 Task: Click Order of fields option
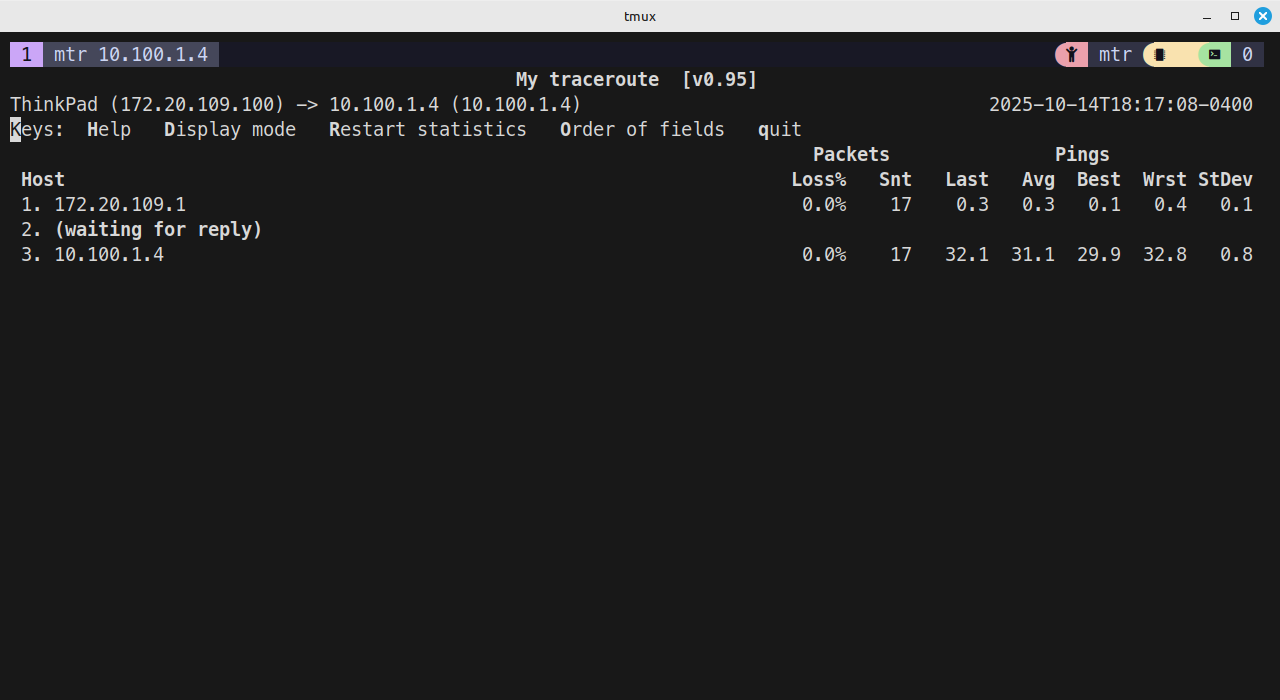click(x=642, y=130)
